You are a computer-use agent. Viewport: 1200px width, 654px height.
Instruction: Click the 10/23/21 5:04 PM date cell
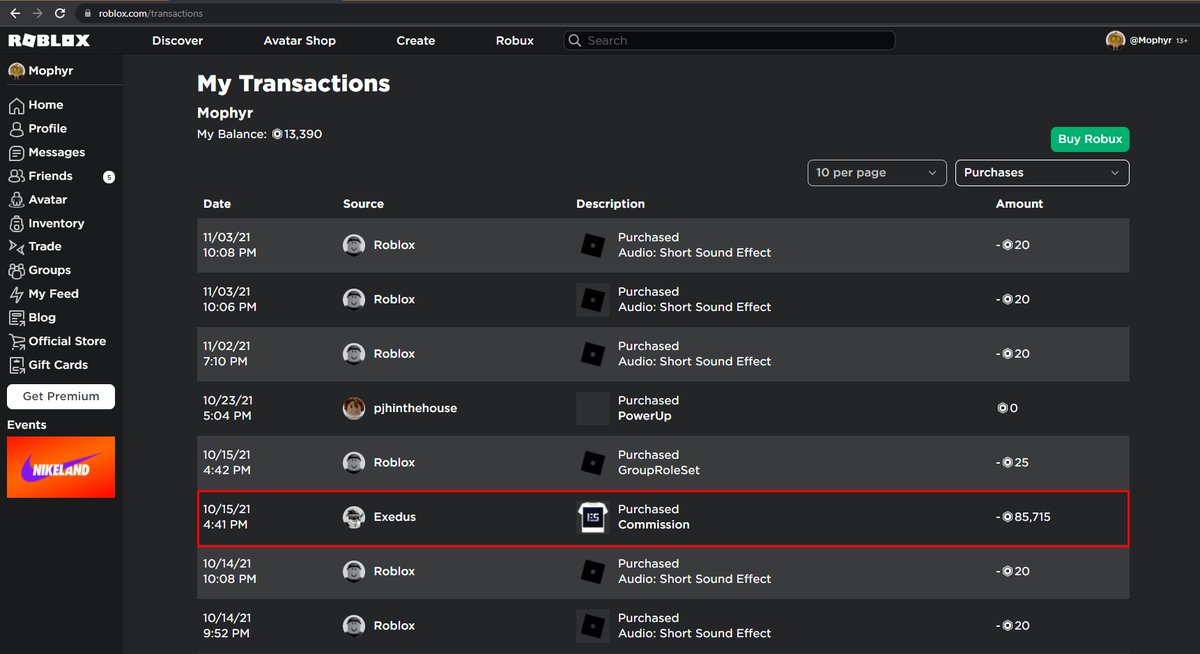[227, 408]
